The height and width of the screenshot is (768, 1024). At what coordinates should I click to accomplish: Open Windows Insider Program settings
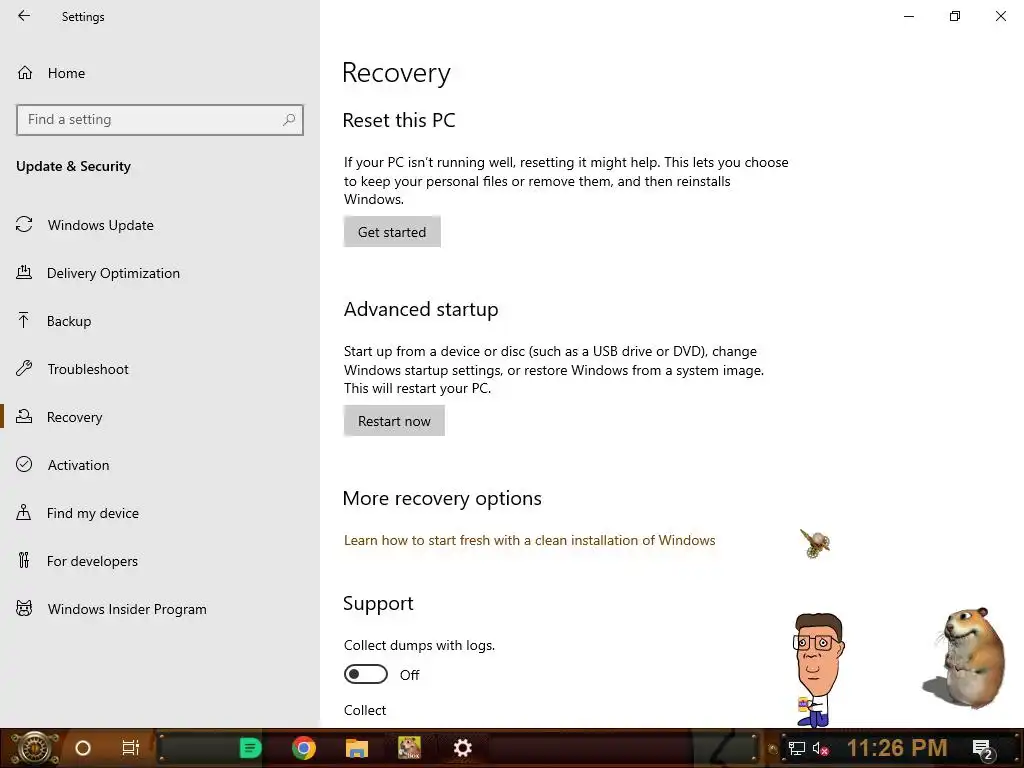click(127, 609)
